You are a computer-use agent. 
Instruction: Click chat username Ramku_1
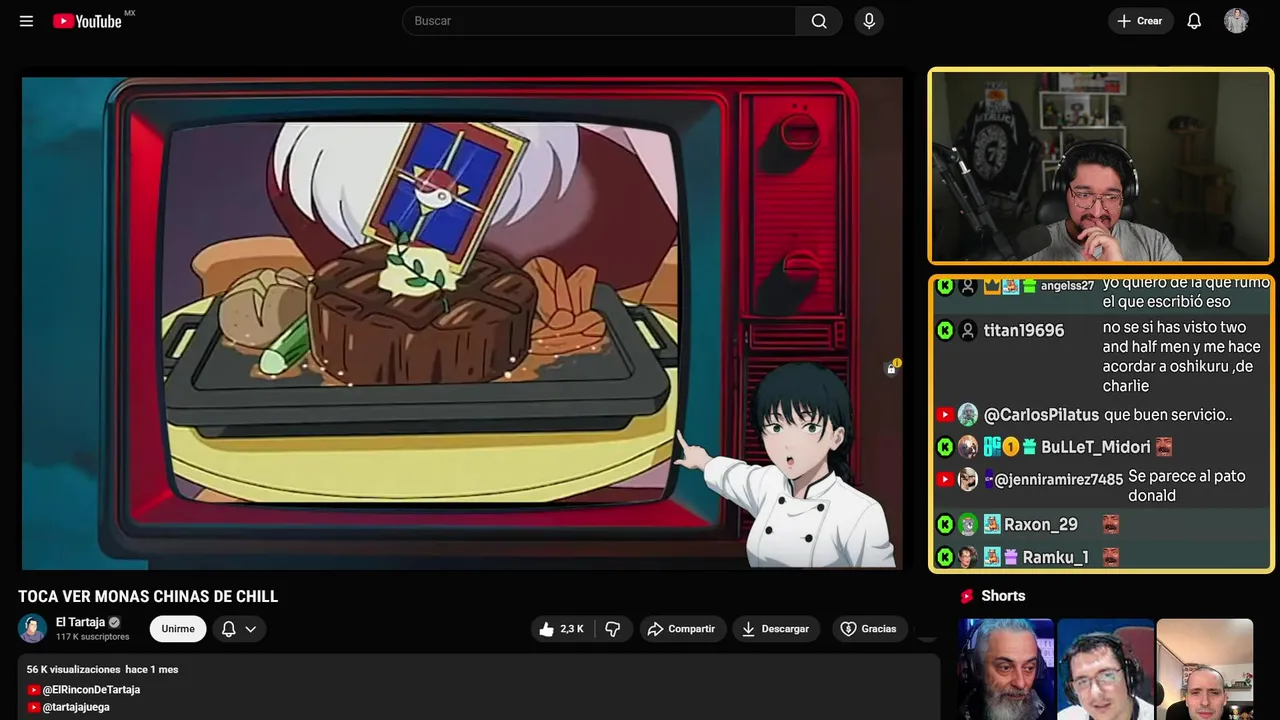[1055, 557]
